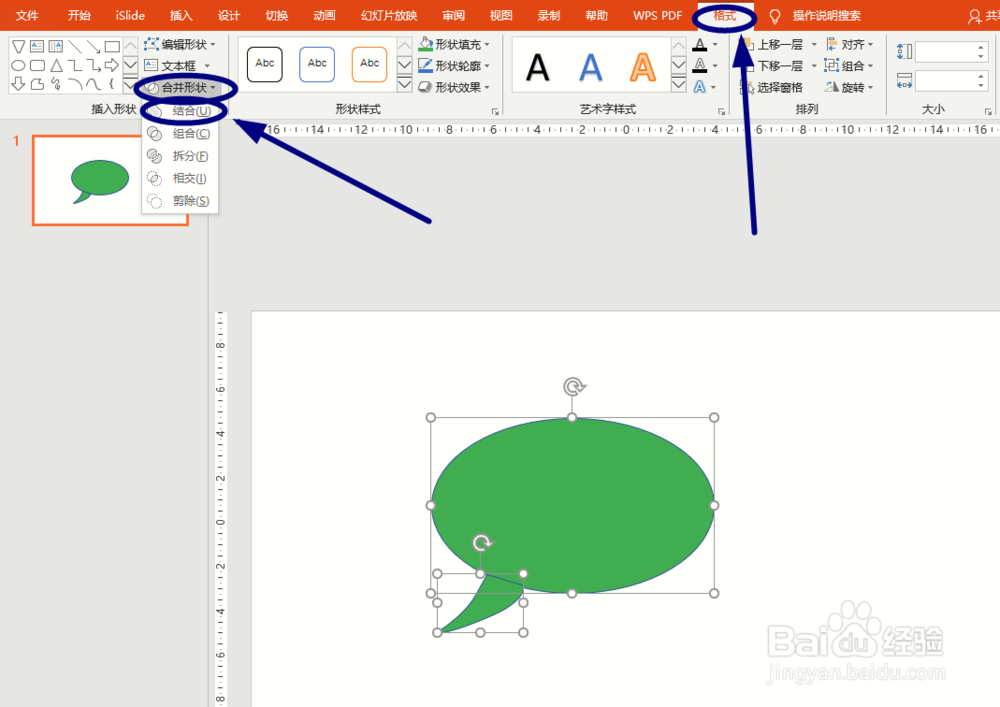The image size is (1000, 707).
Task: Open WordArt styles dialog launcher
Action: (x=721, y=112)
